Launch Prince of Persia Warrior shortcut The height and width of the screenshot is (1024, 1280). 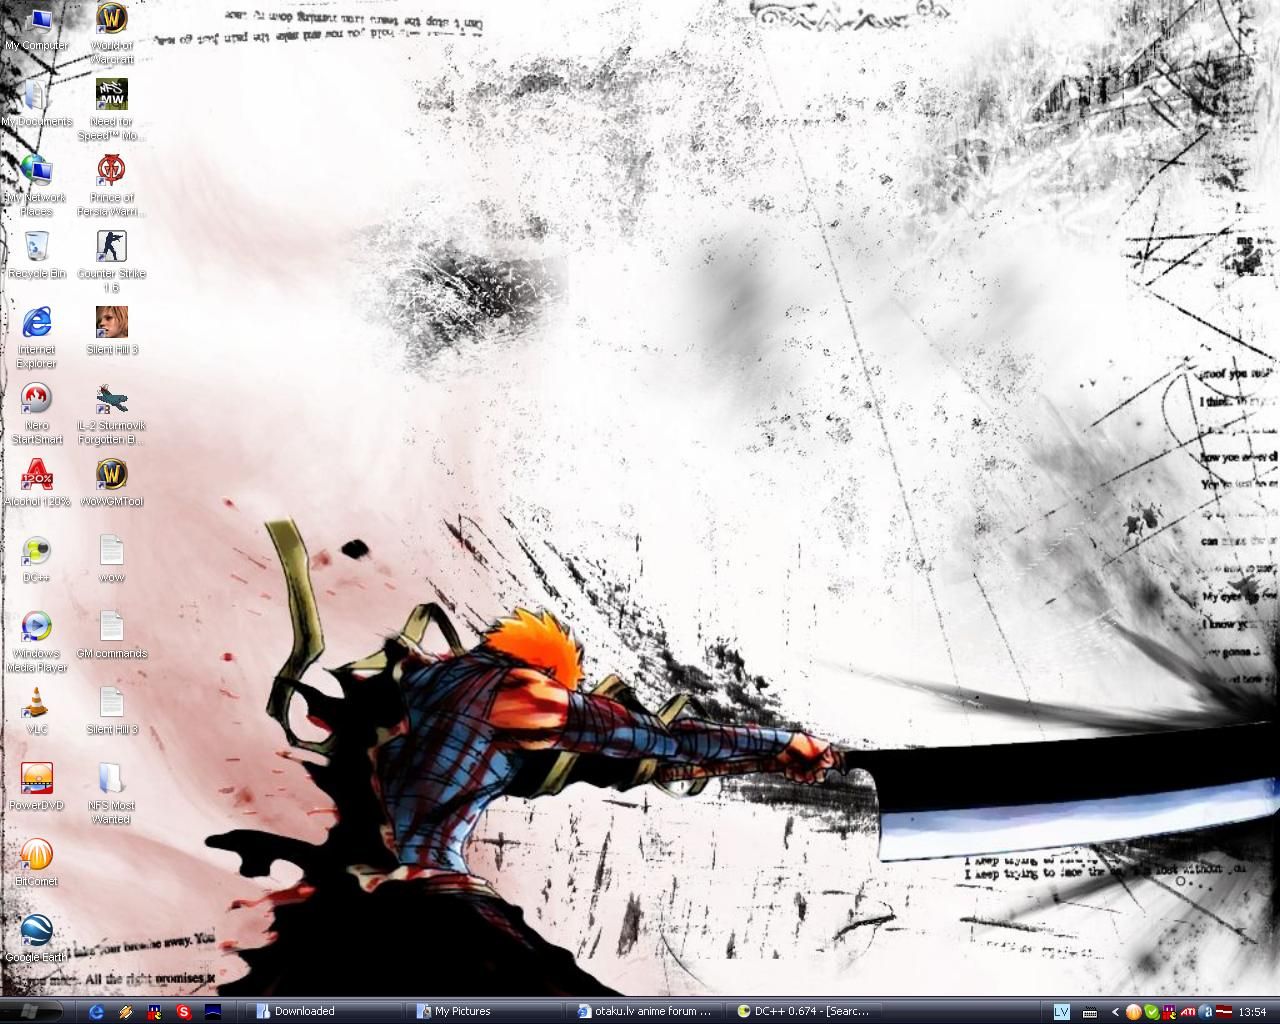[112, 186]
